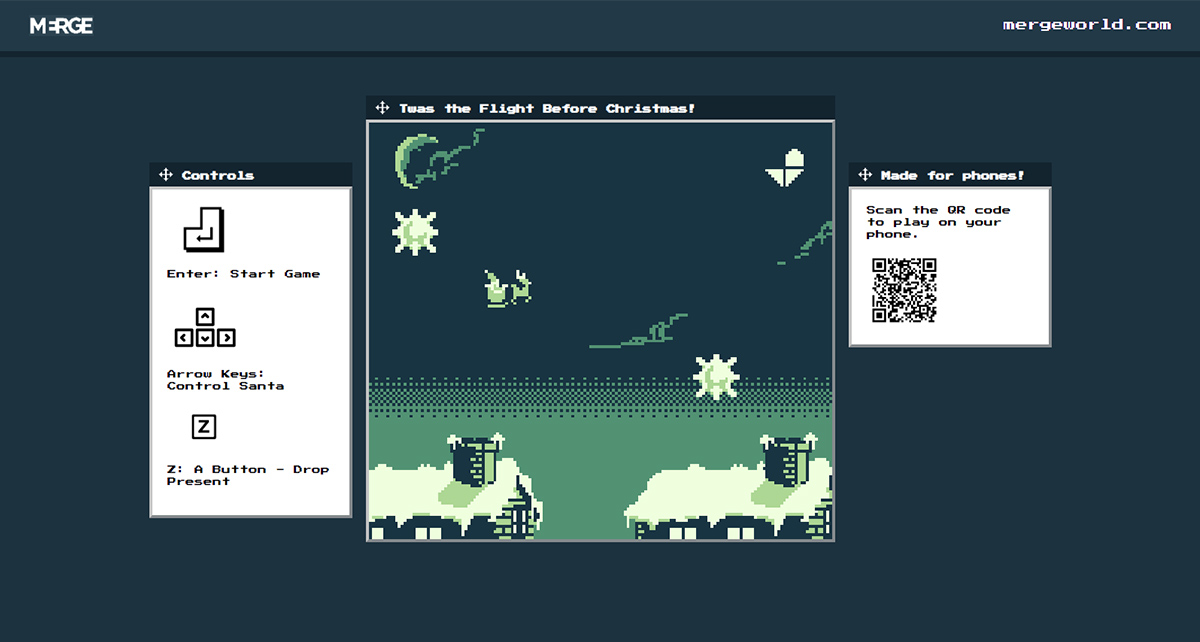Click the chimney on the left house
Viewport: 1200px width, 642px height.
pos(475,459)
